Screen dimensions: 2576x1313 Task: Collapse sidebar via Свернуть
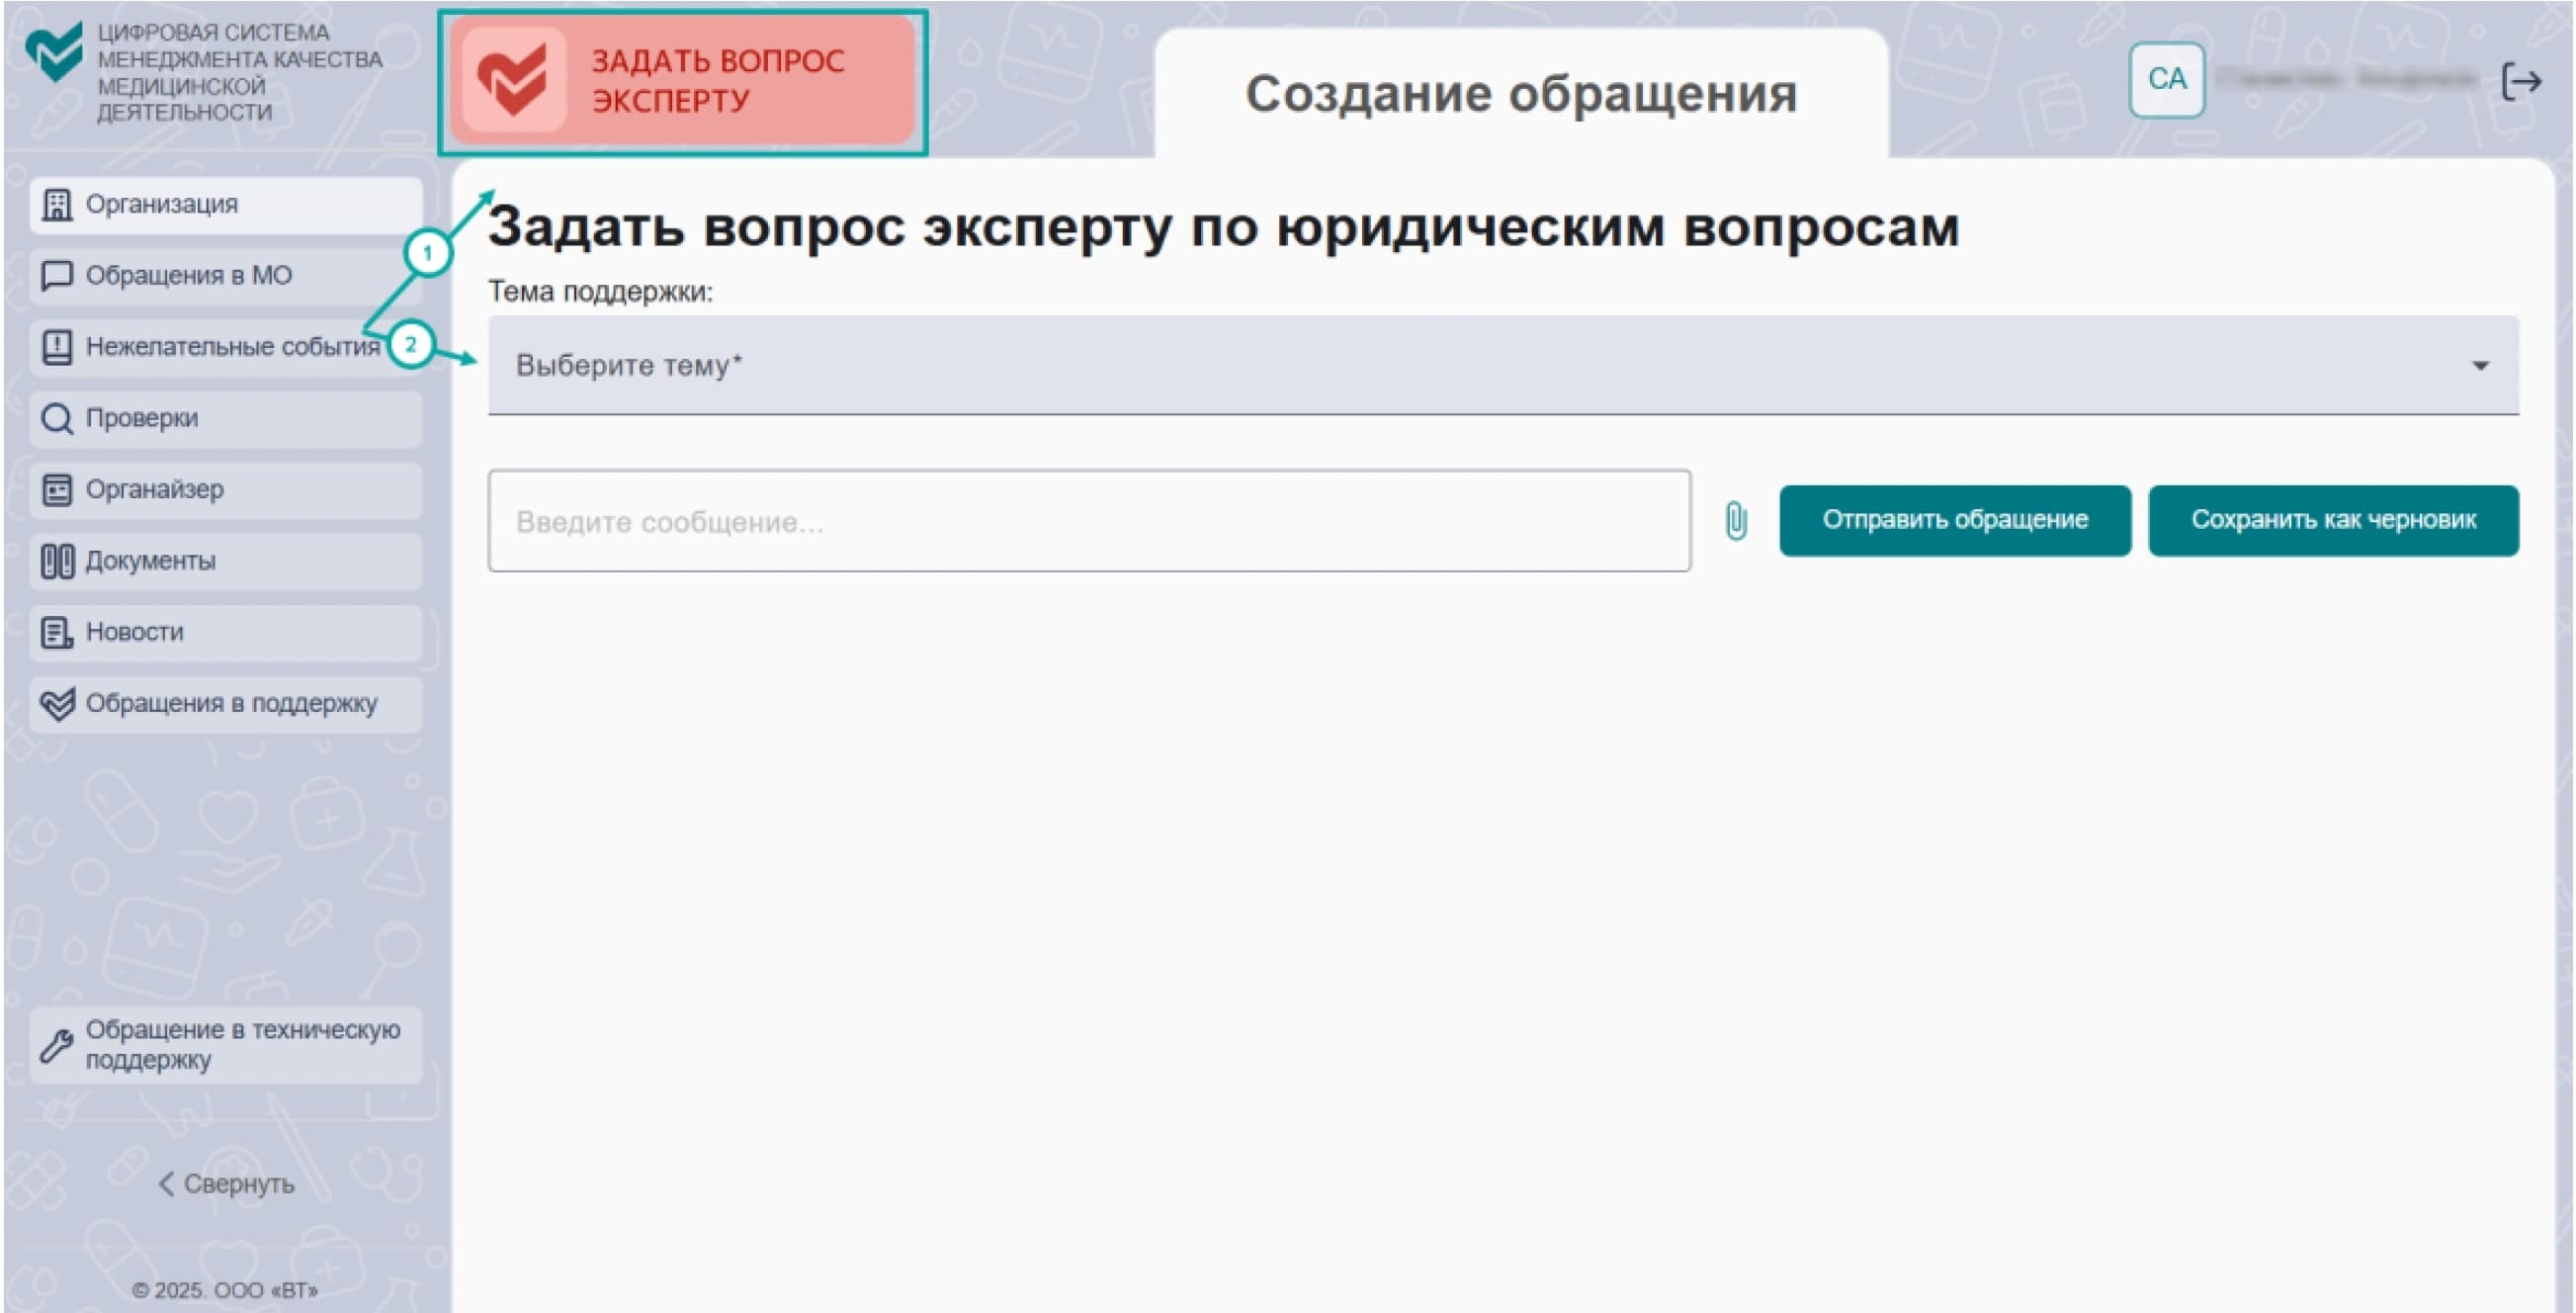point(226,1183)
